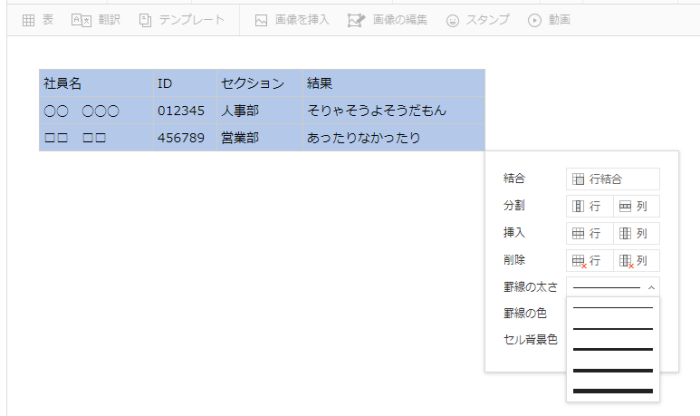Click the cell あったりなかったり
The image size is (700, 416).
click(394, 137)
